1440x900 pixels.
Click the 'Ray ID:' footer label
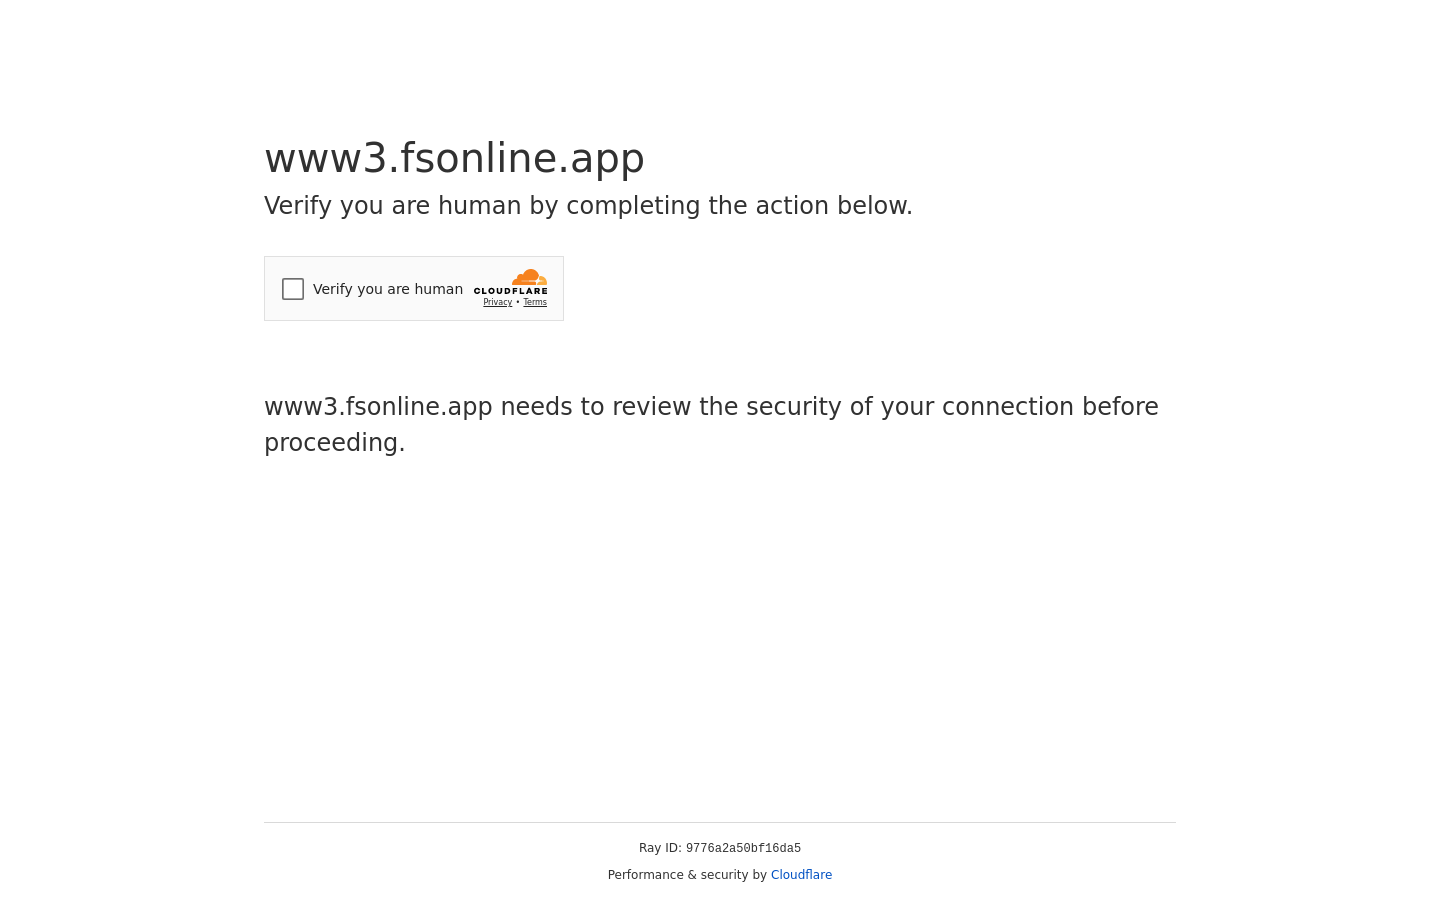point(660,848)
